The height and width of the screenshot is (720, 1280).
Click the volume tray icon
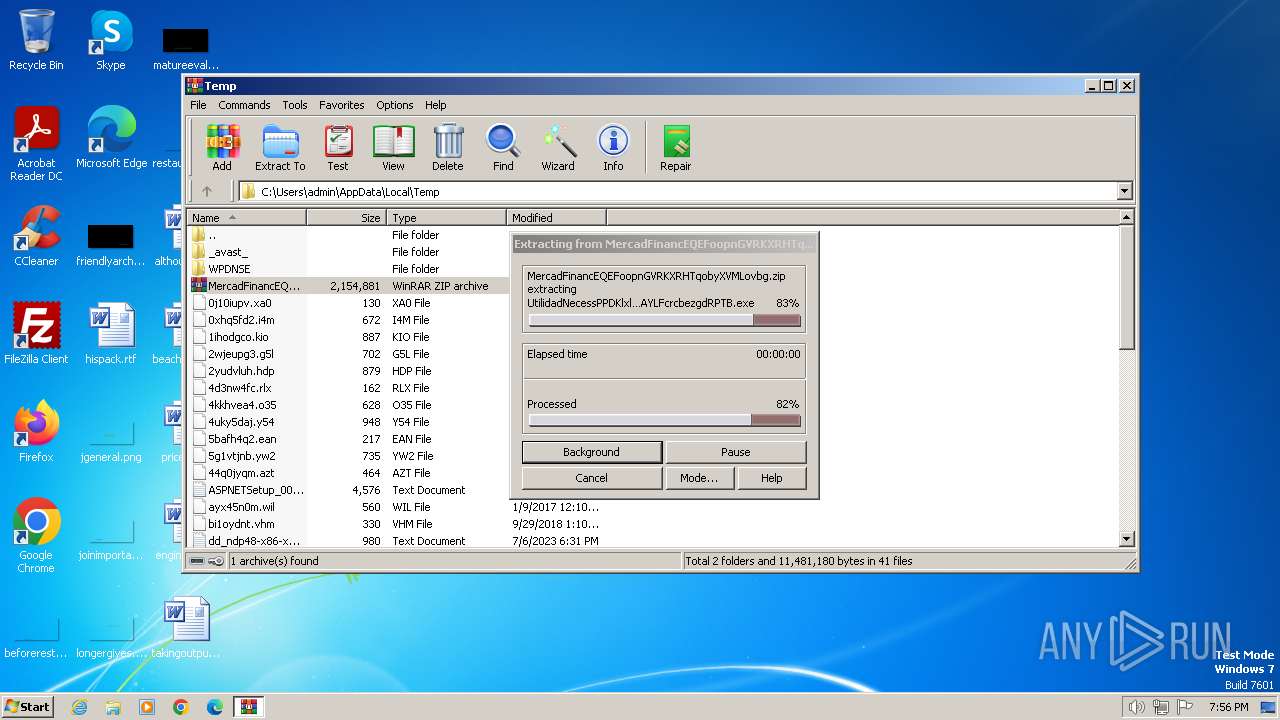[1136, 707]
